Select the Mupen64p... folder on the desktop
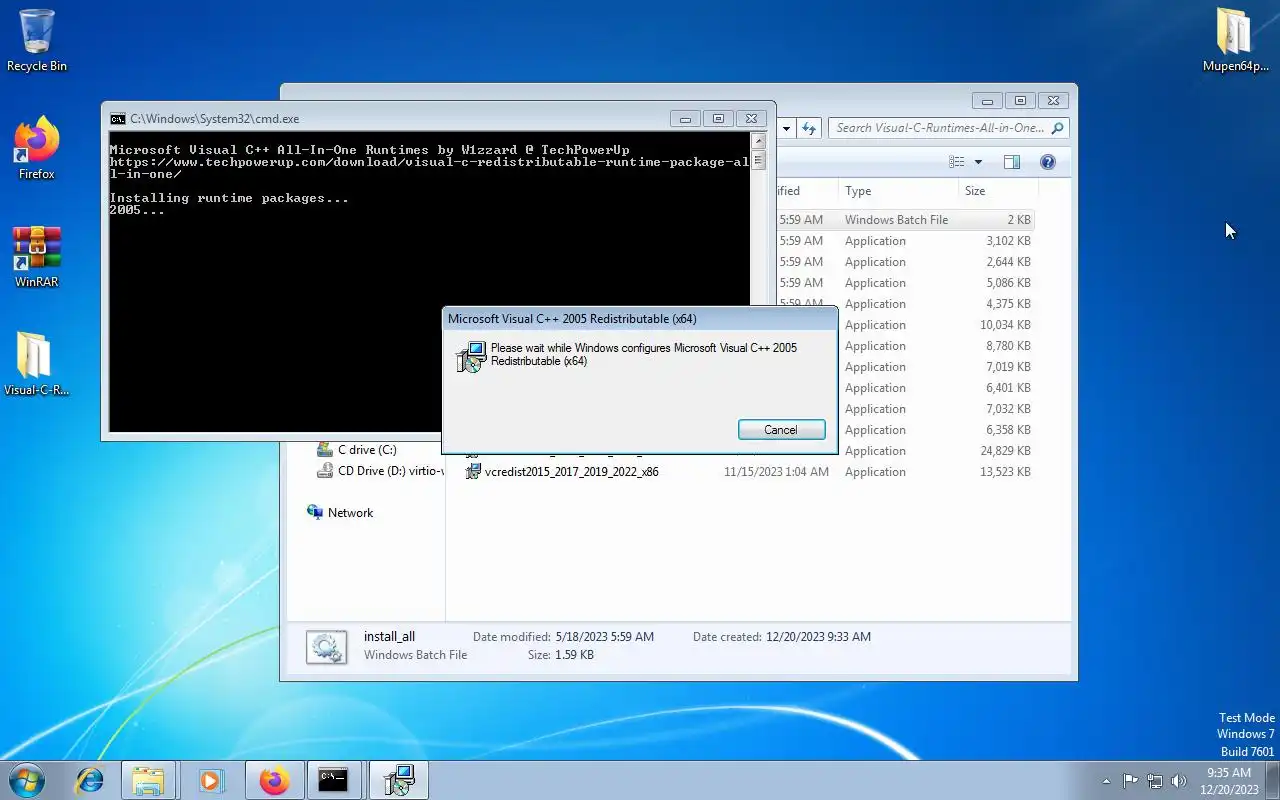 [1236, 40]
